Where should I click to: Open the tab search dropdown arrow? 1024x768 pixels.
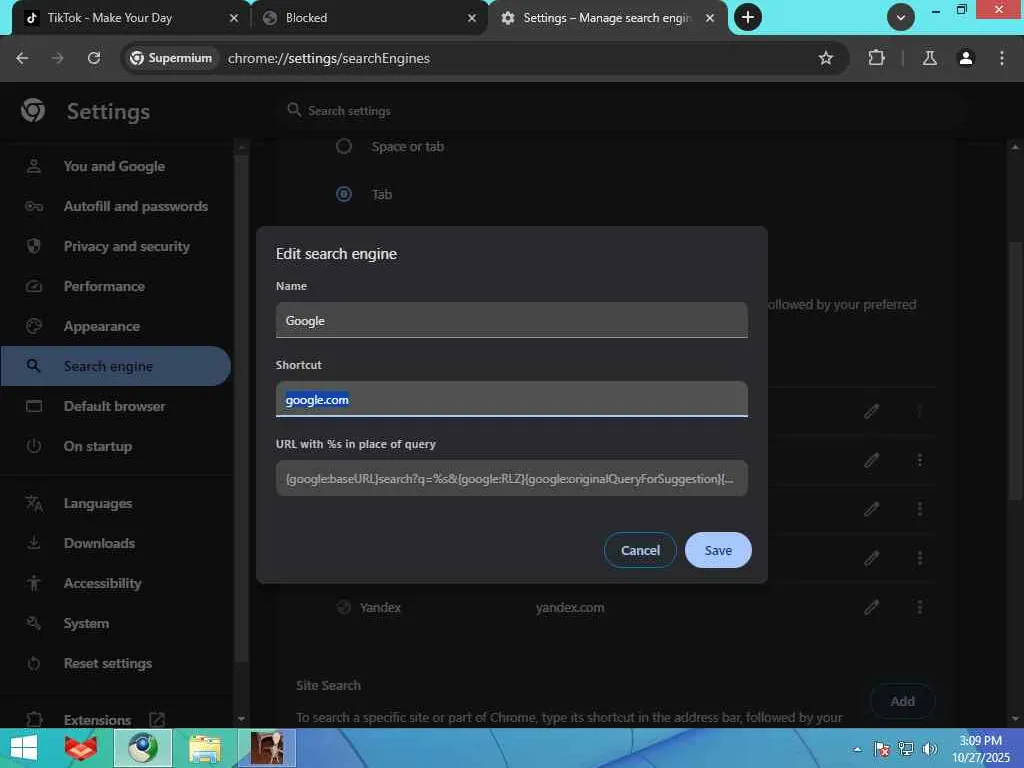click(x=901, y=18)
